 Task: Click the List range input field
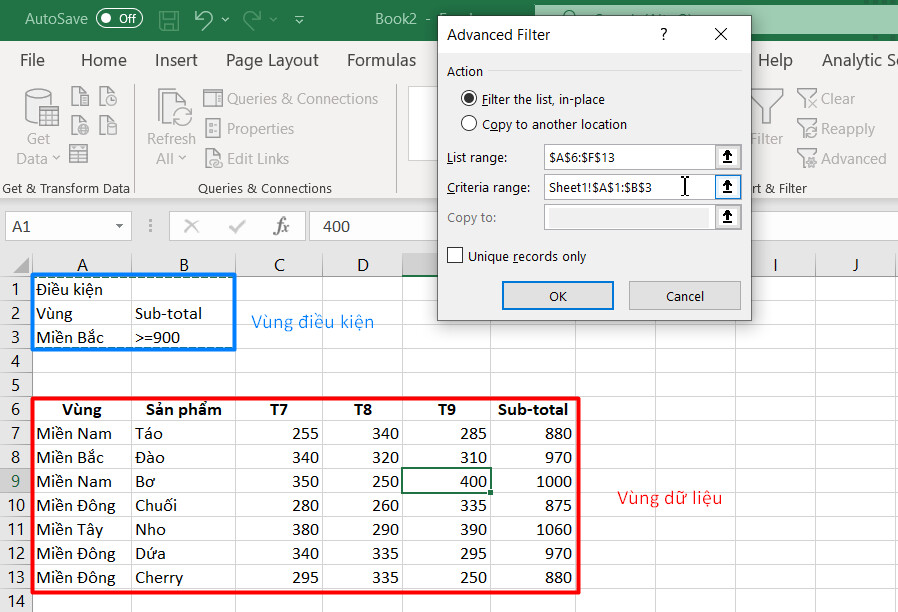coord(629,157)
